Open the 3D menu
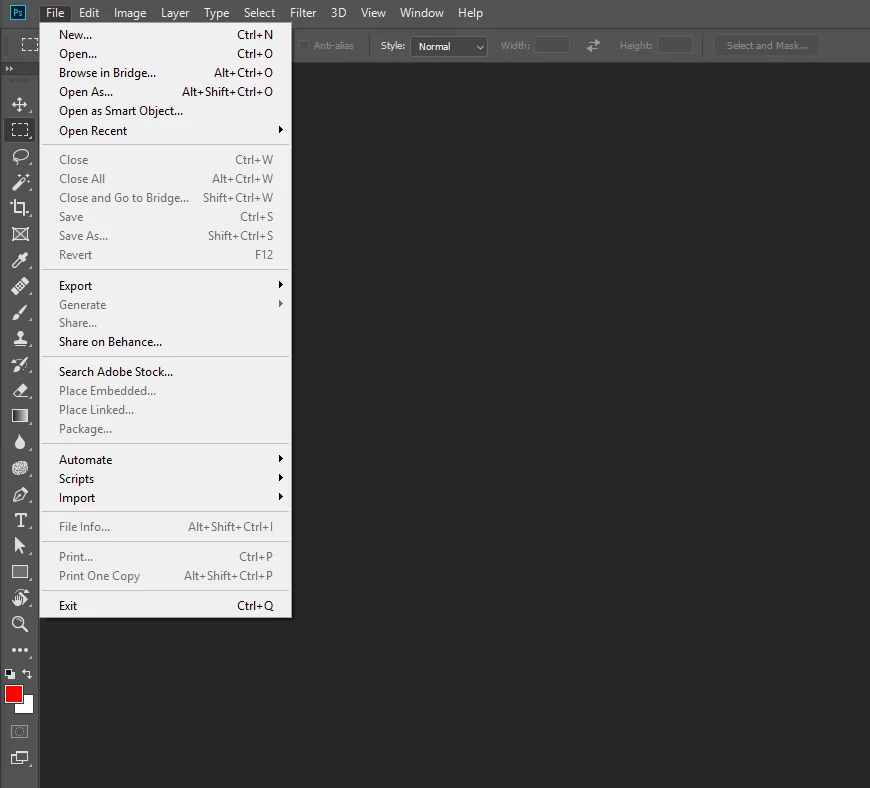The image size is (870, 788). click(x=338, y=13)
